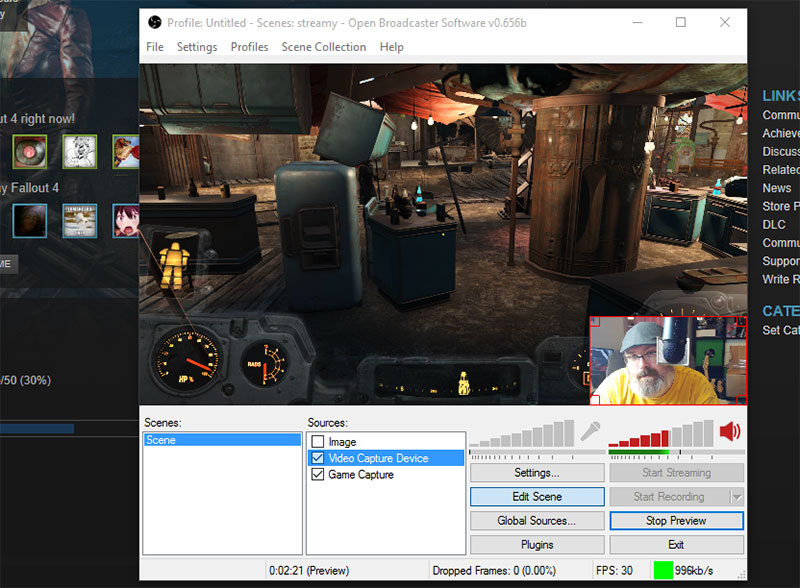Mute the red desktop speaker icon

pyautogui.click(x=730, y=432)
